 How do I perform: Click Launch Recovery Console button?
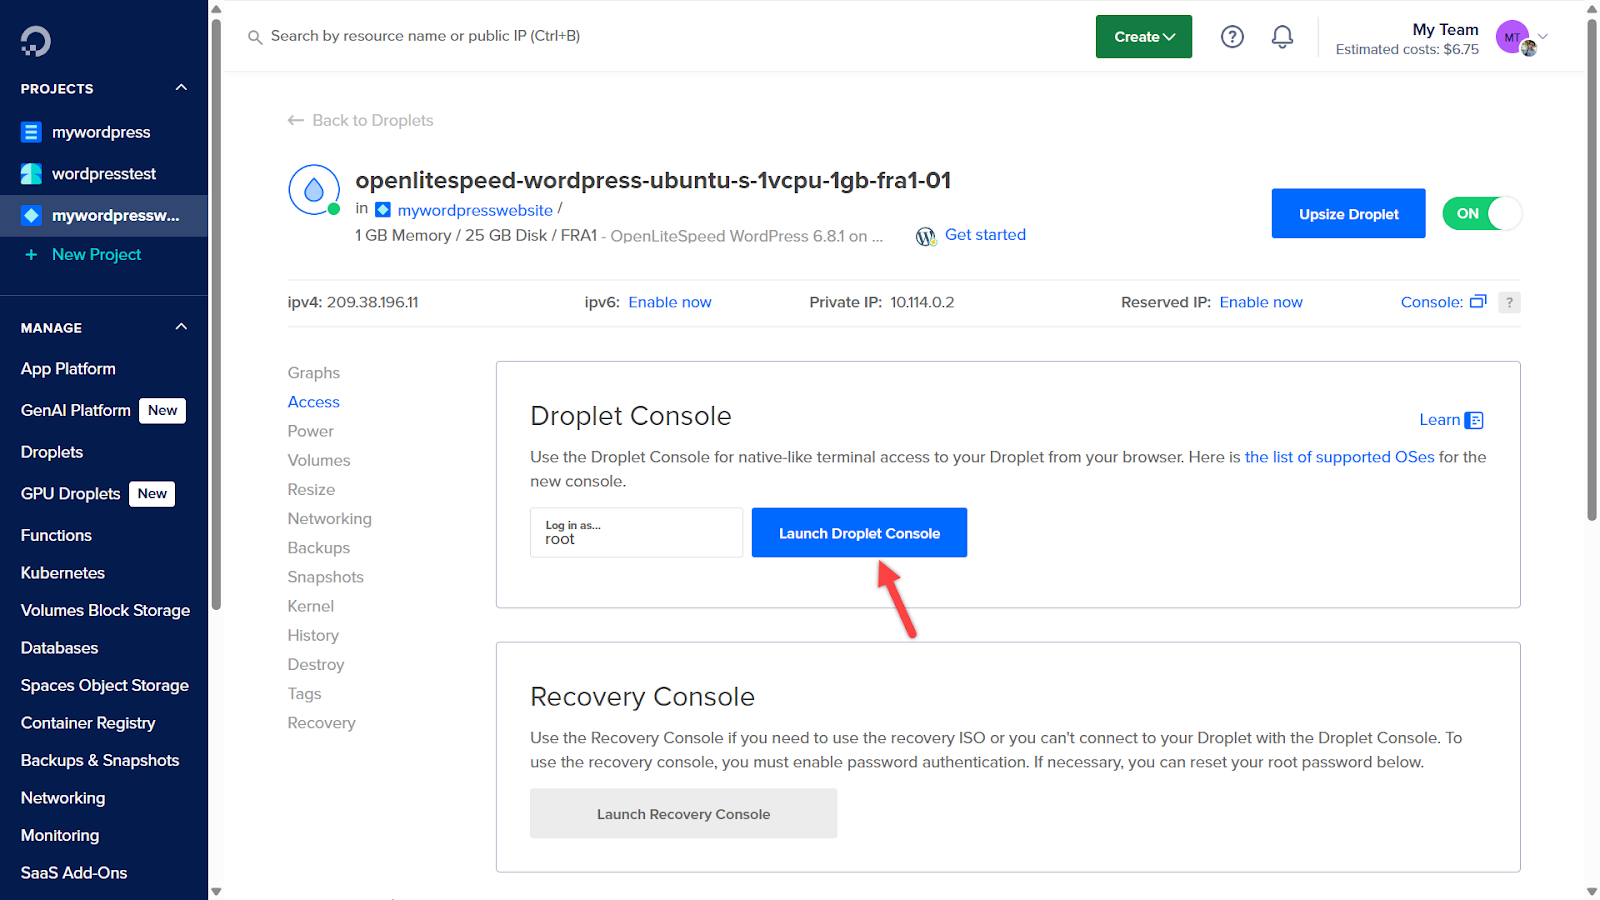click(x=684, y=814)
